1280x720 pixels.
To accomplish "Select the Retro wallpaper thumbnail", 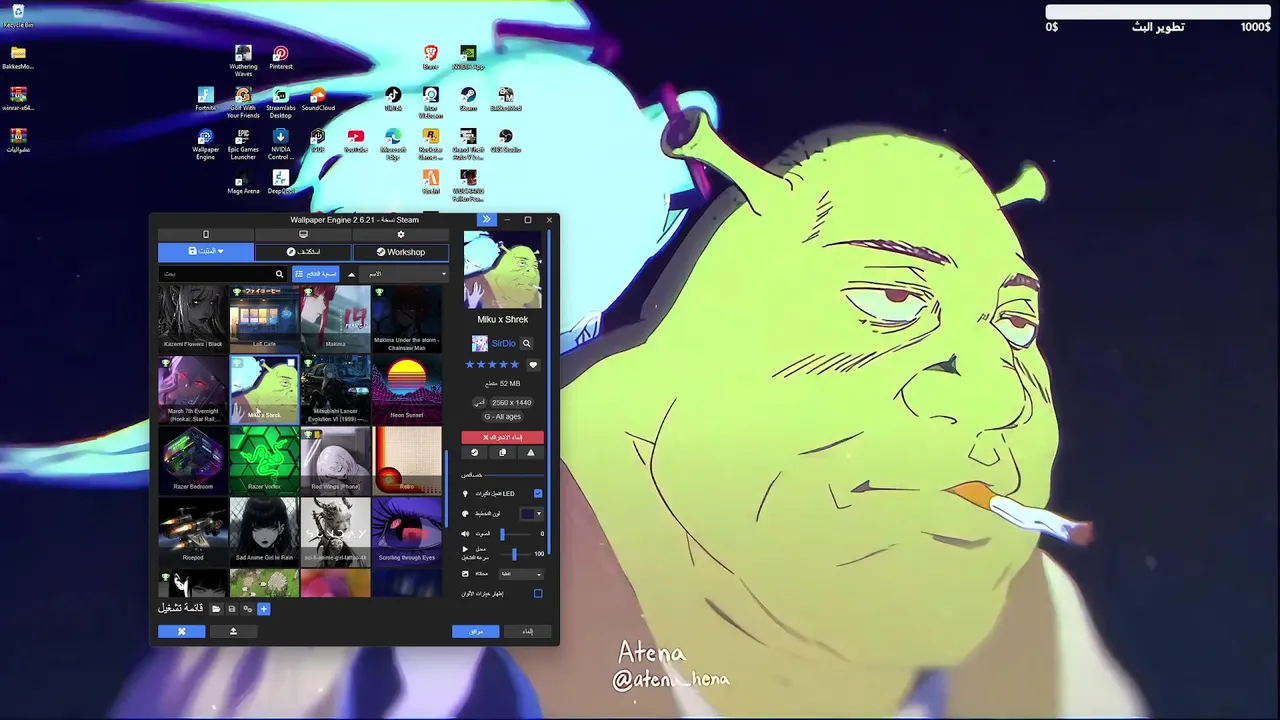I will point(406,460).
